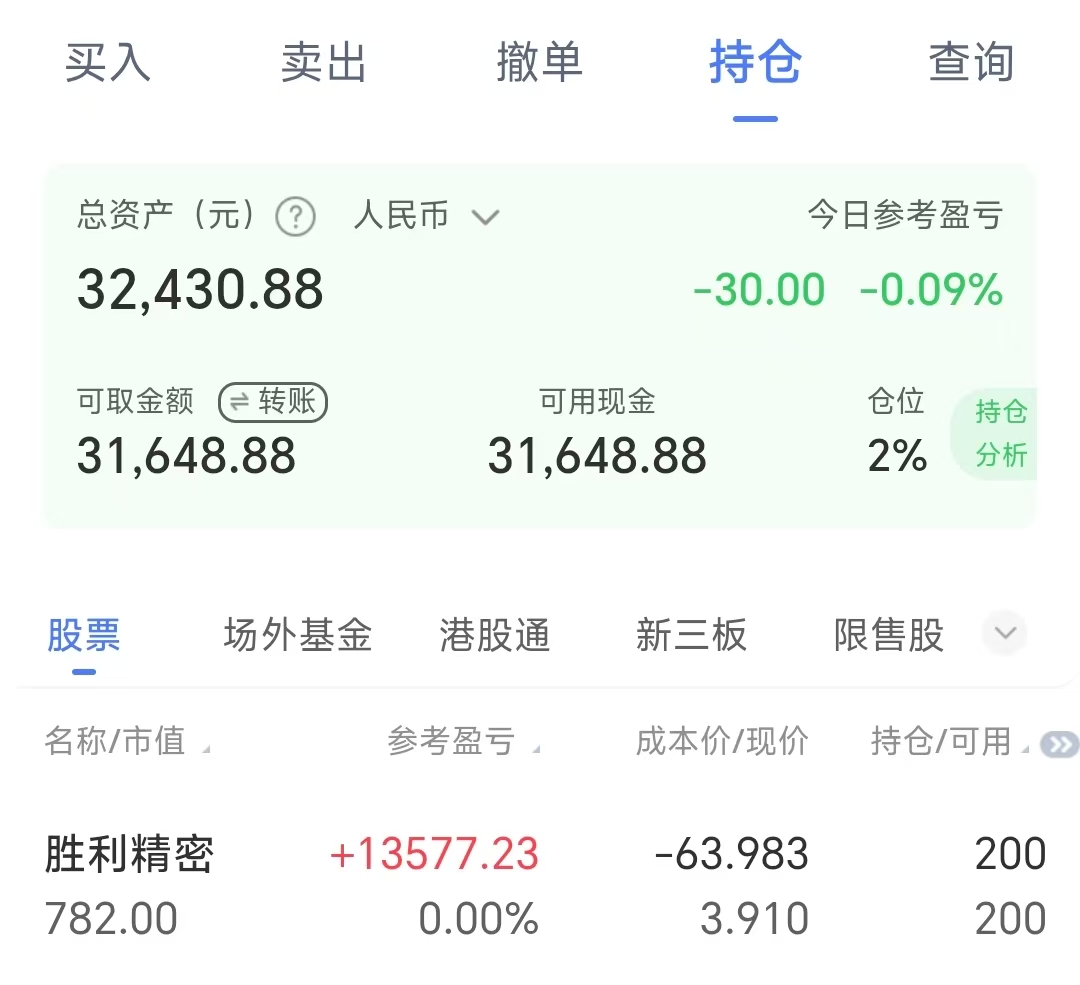Image resolution: width=1080 pixels, height=985 pixels.
Task: Switch to the 卖出 tab
Action: [323, 63]
